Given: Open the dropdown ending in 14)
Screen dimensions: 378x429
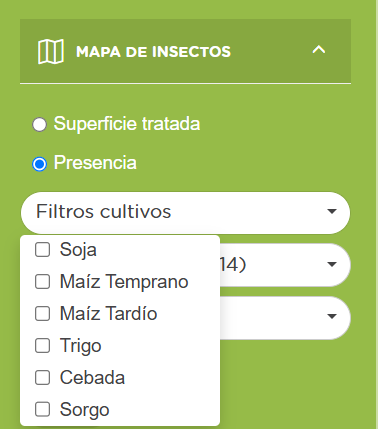Looking at the screenshot, I should pyautogui.click(x=285, y=265).
